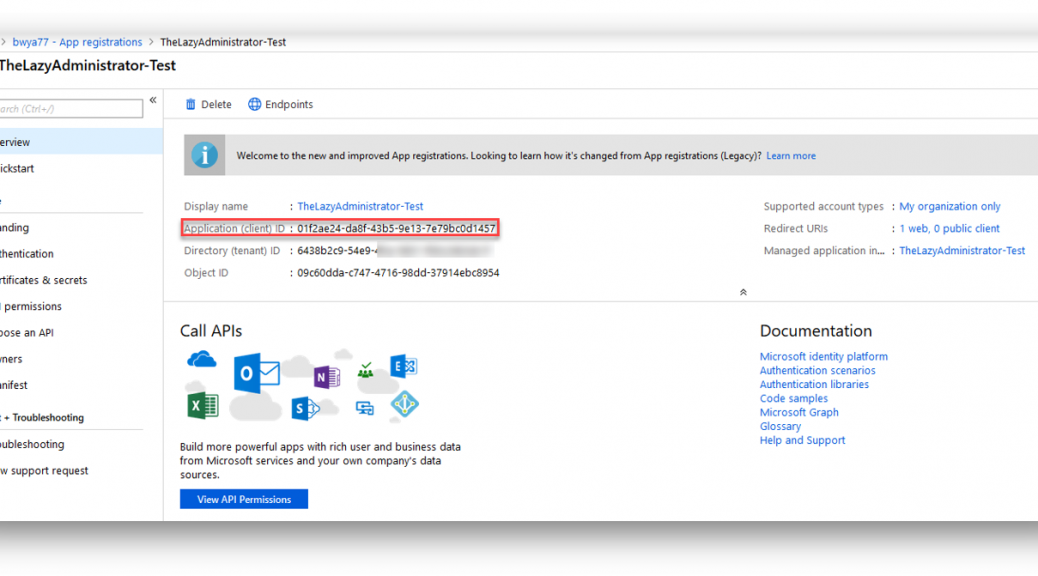1038x576 pixels.
Task: Click the blue info icon in banner
Action: pos(205,156)
